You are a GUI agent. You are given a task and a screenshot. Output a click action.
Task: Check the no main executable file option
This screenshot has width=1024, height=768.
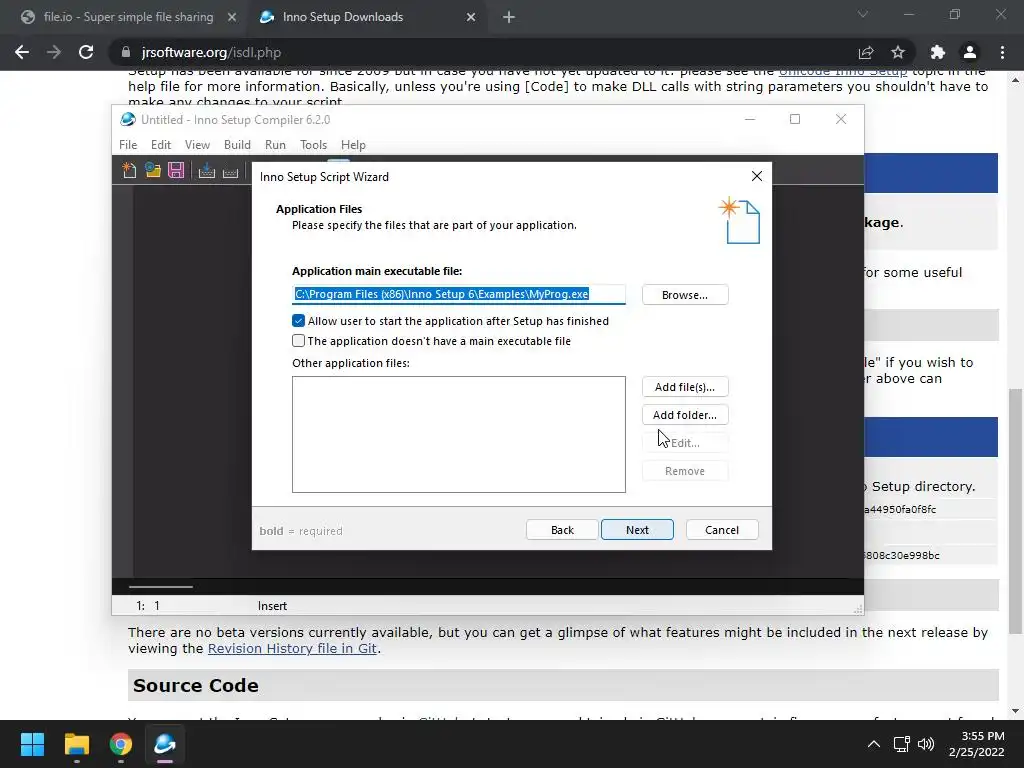pos(298,341)
